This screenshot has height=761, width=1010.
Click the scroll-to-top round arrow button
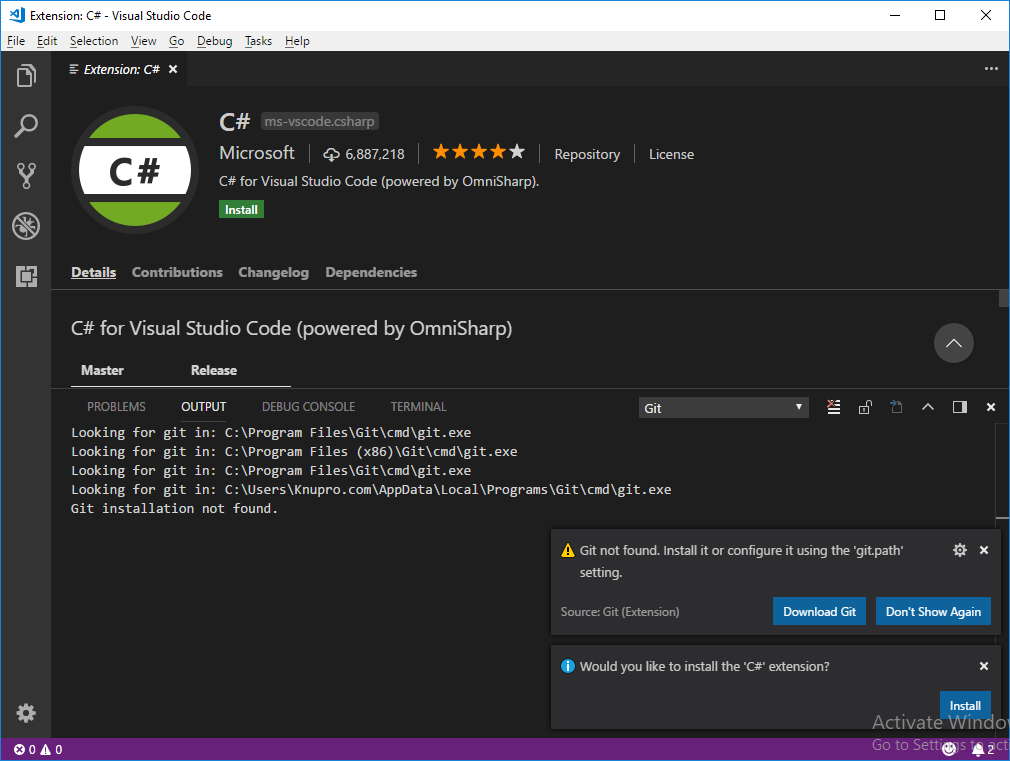[953, 343]
